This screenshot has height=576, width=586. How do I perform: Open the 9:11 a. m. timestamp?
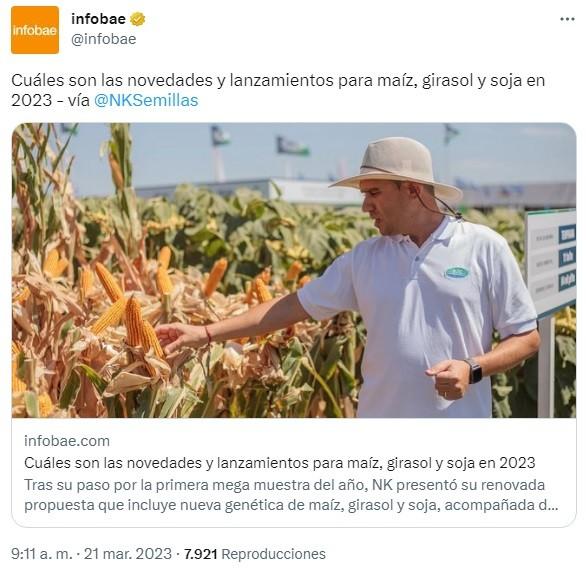(41, 554)
